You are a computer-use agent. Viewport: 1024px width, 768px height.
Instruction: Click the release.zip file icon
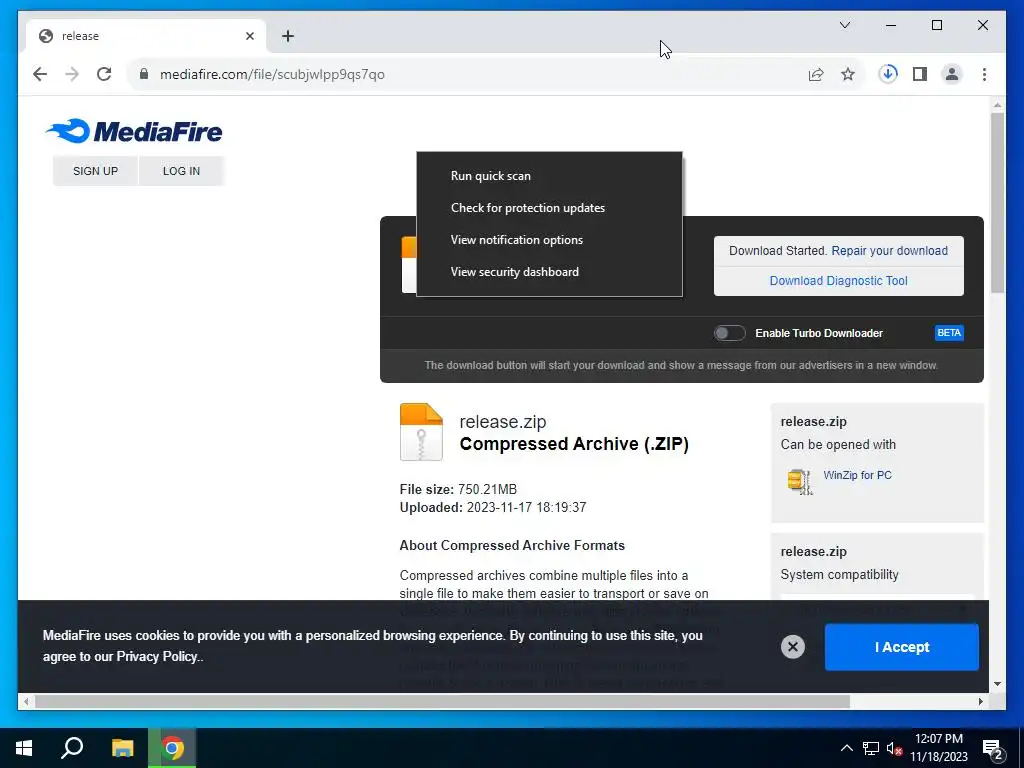coord(421,432)
